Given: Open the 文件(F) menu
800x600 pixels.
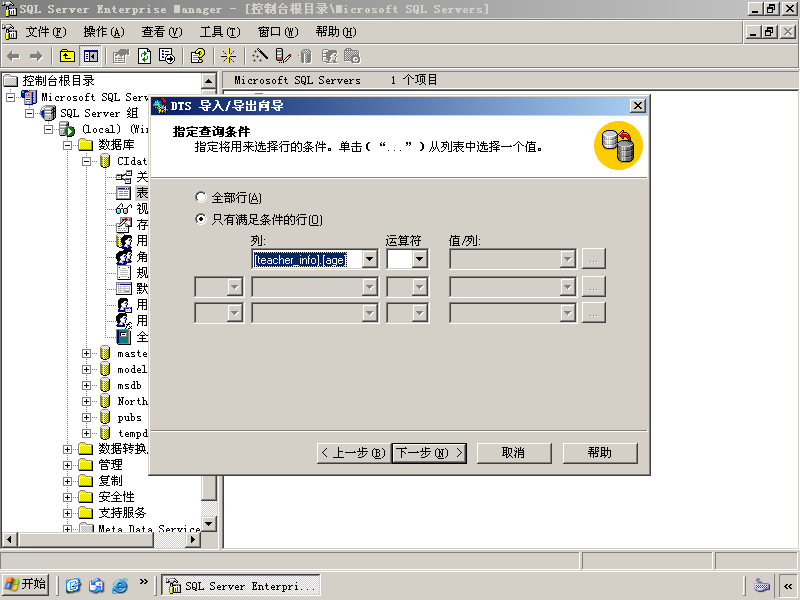Looking at the screenshot, I should (x=45, y=32).
